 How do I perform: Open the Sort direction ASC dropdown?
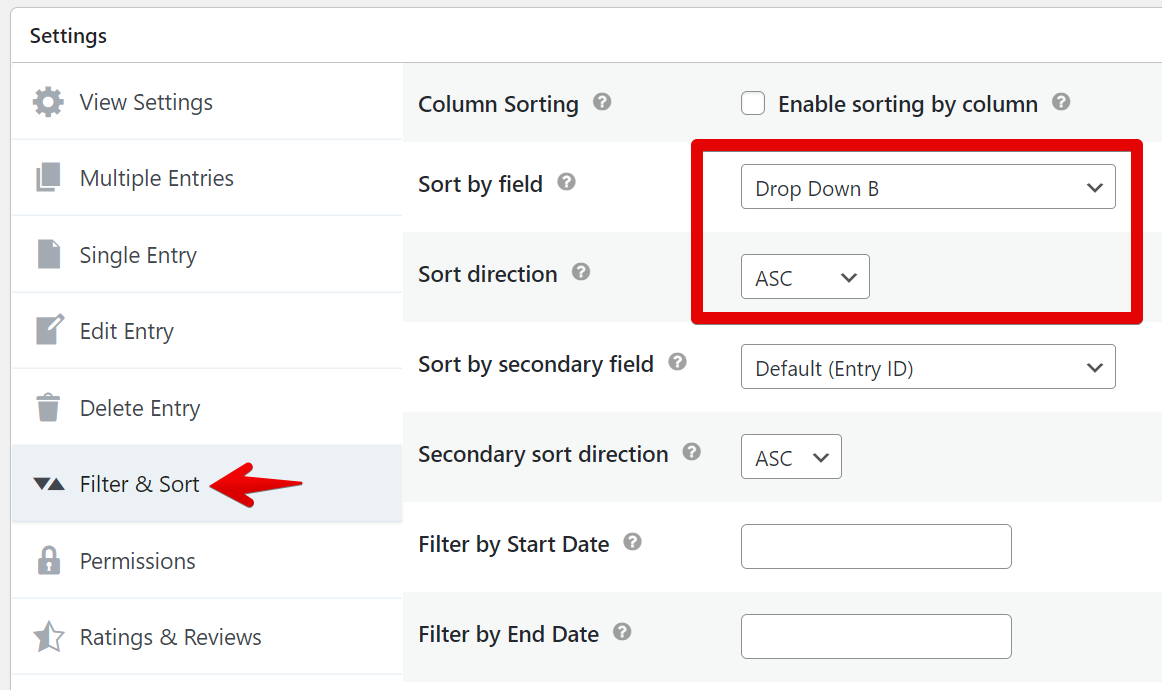805,277
